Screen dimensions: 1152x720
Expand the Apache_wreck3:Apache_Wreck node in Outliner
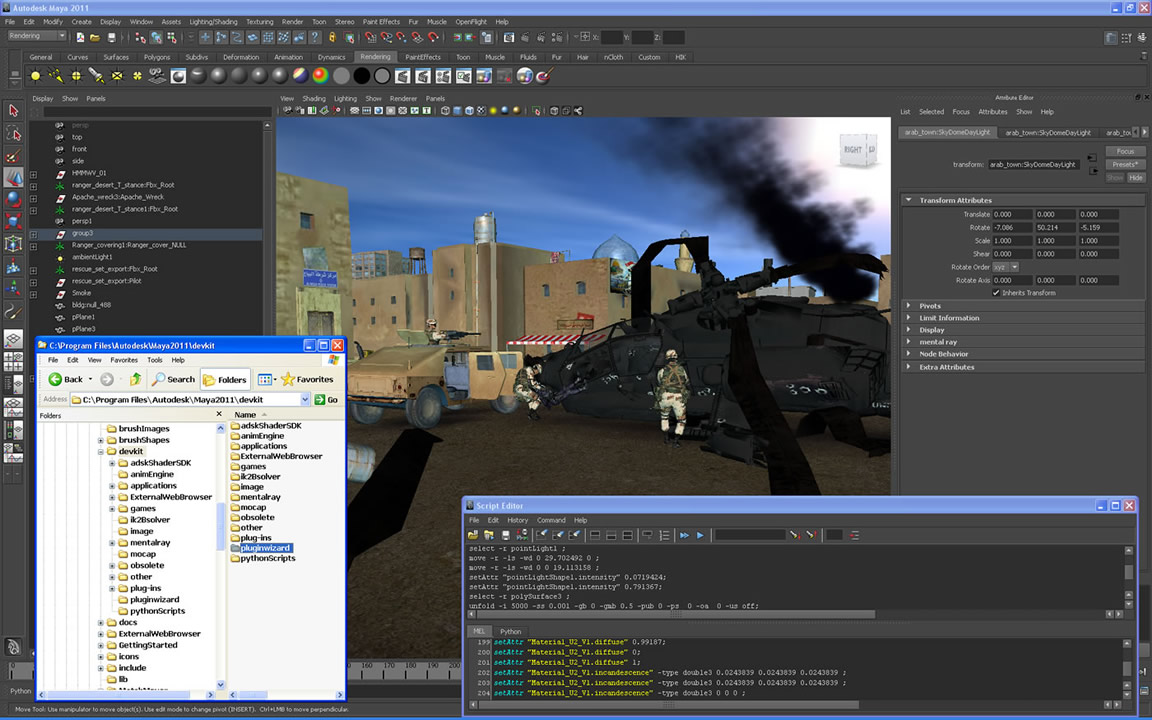click(x=33, y=198)
